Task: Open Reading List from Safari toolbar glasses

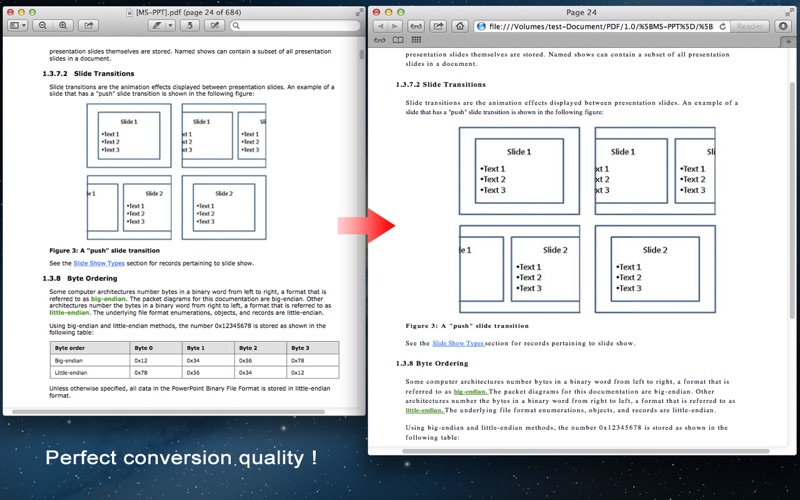Action: [x=416, y=26]
